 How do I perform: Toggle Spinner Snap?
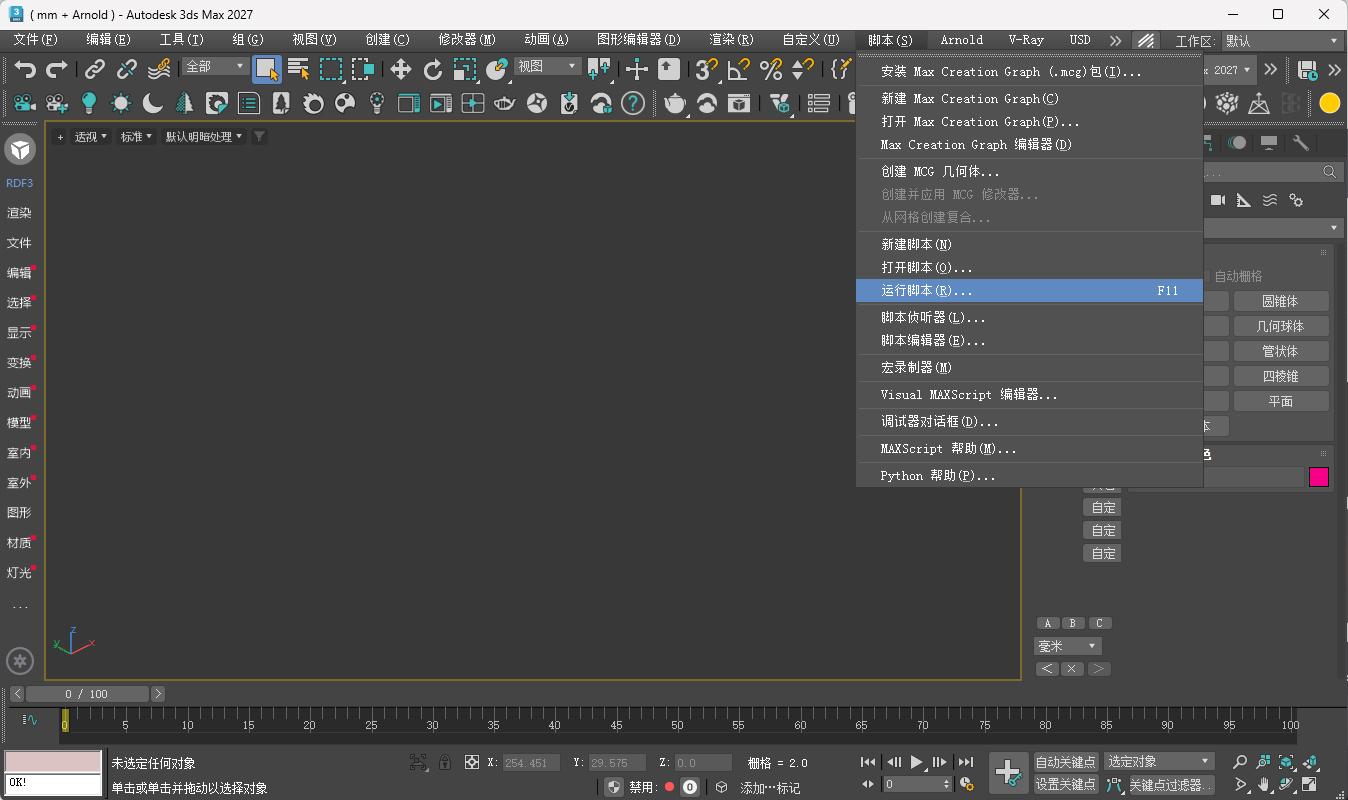[802, 69]
